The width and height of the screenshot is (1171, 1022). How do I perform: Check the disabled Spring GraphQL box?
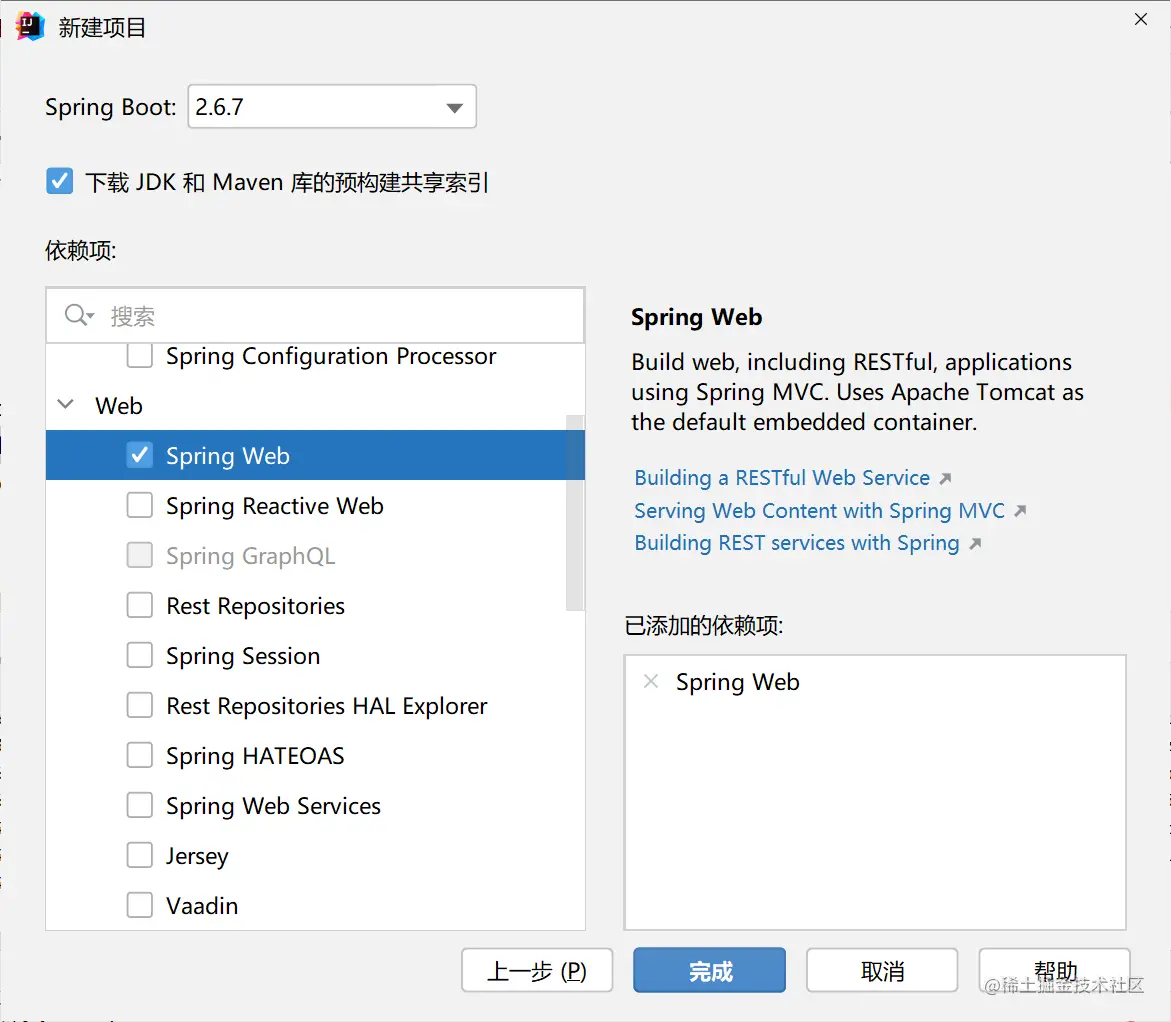point(140,555)
